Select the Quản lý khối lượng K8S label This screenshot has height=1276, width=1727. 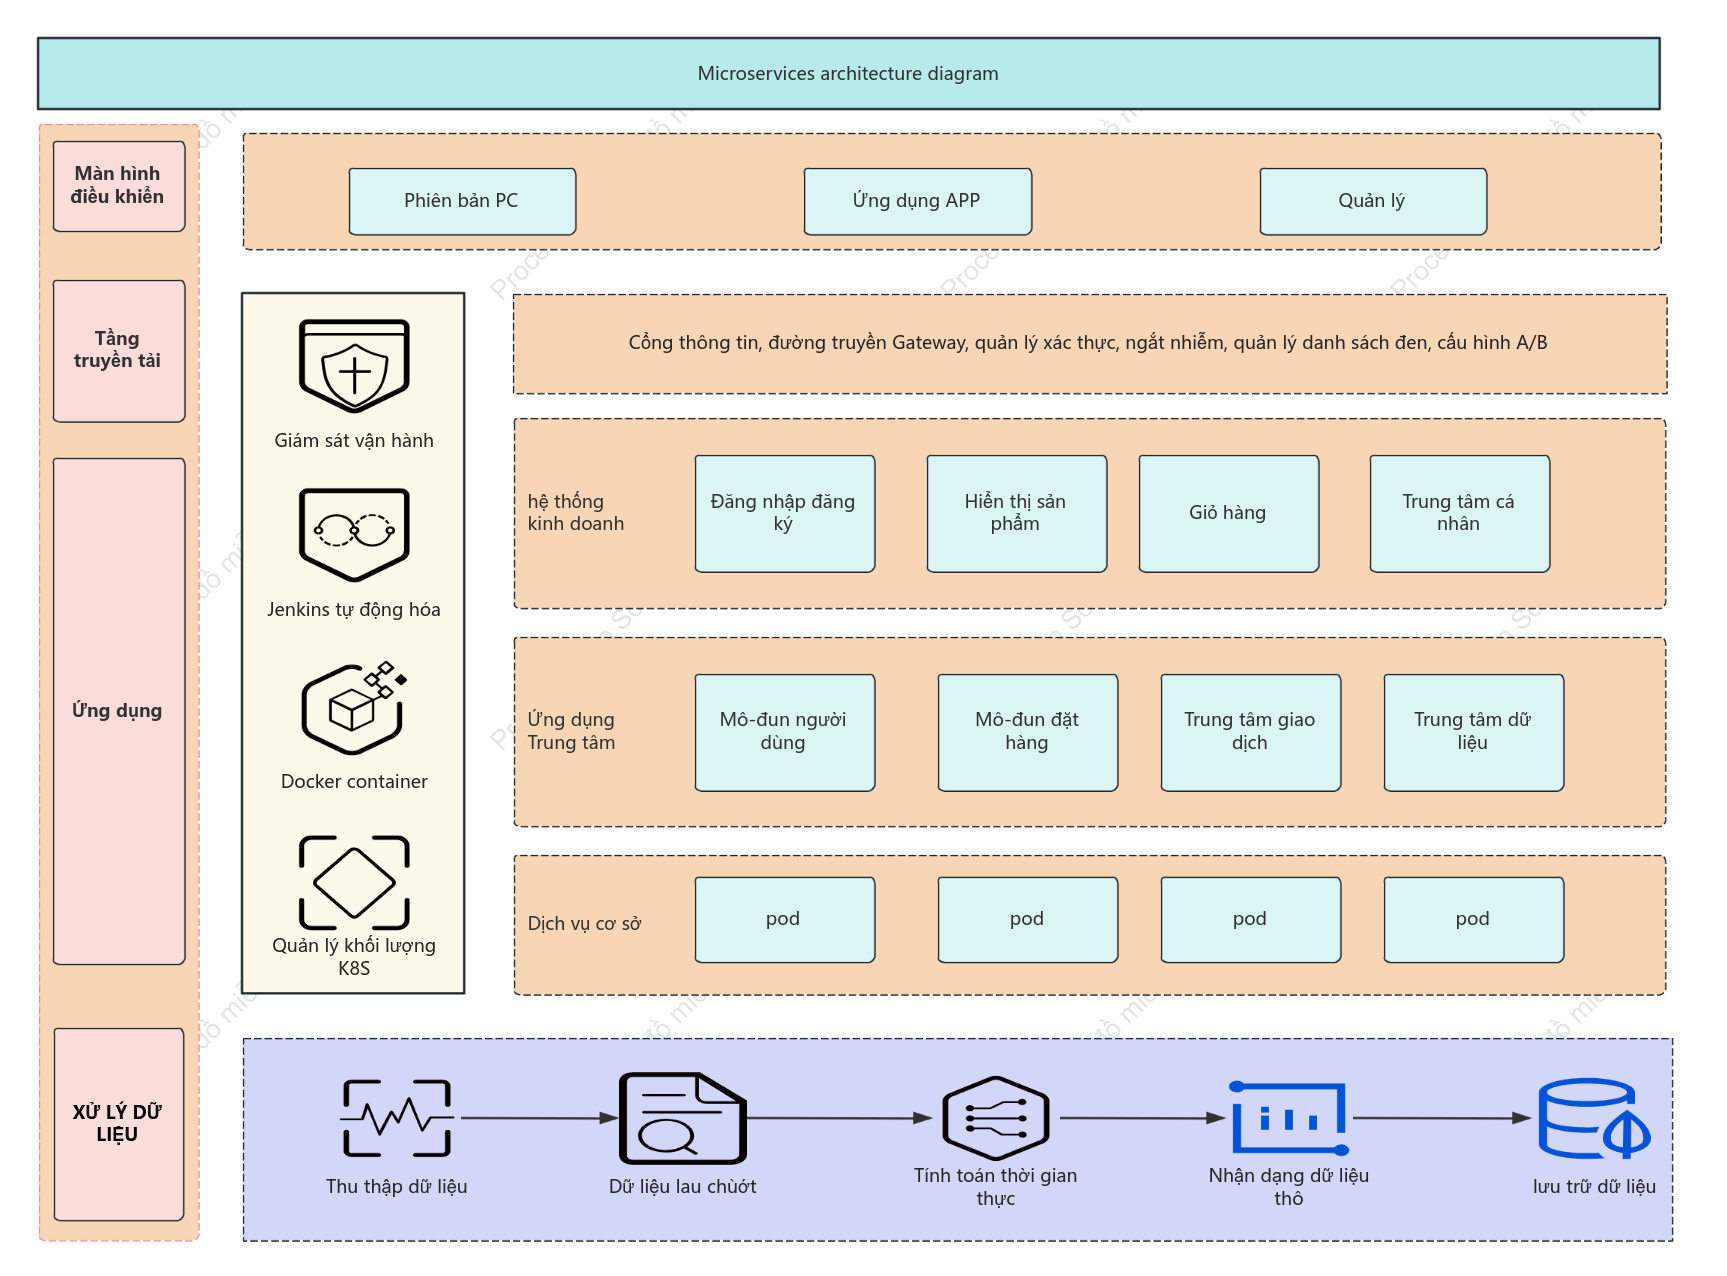pyautogui.click(x=354, y=957)
